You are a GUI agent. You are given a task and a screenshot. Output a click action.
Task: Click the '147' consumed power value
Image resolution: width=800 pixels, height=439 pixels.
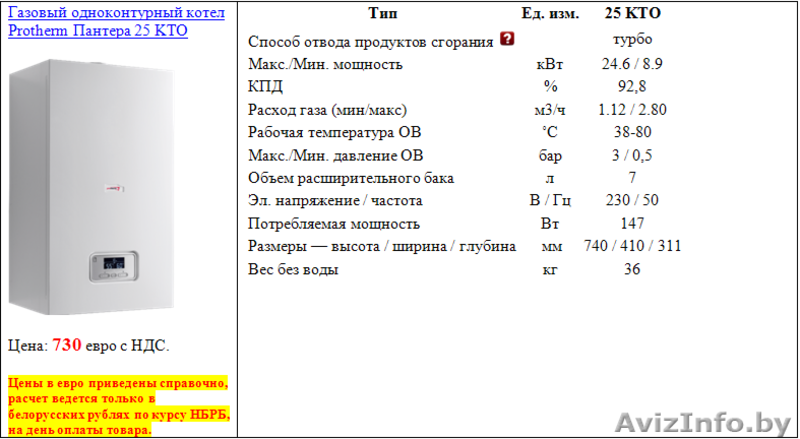633,223
